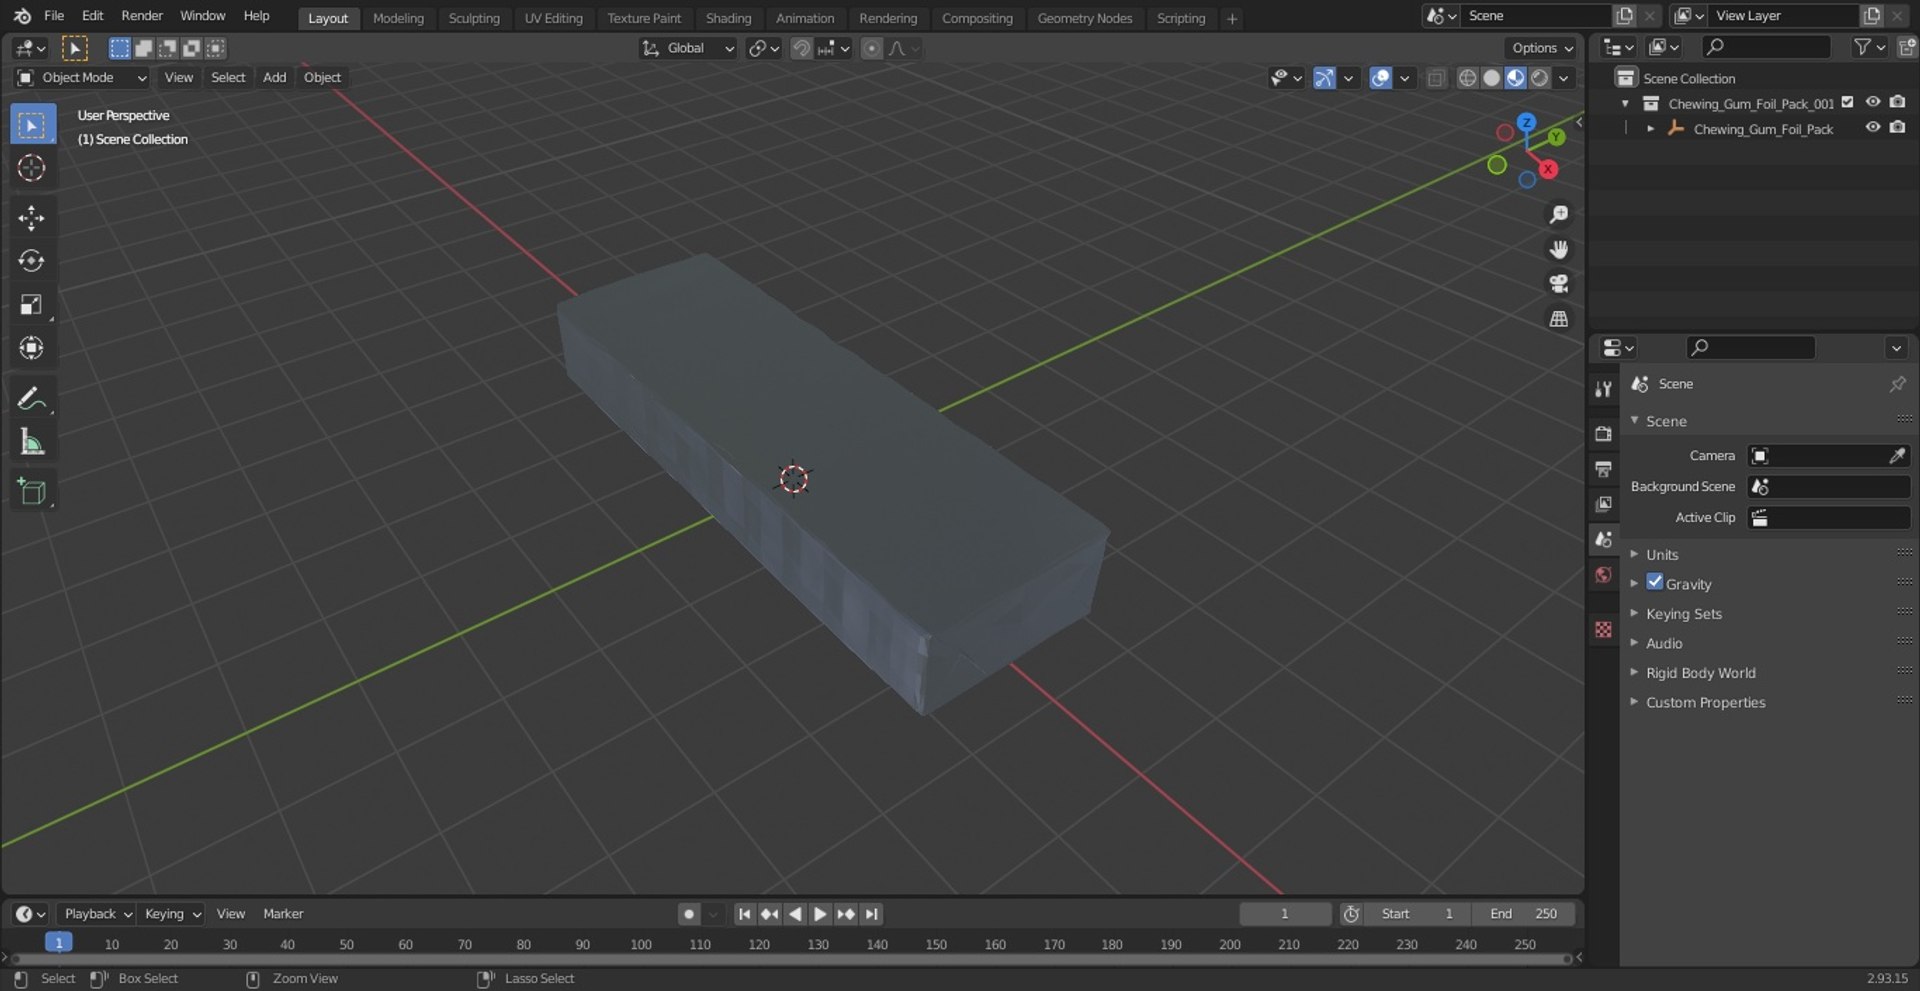Switch viewport to Rendered shading
This screenshot has width=1920, height=991.
(1540, 78)
